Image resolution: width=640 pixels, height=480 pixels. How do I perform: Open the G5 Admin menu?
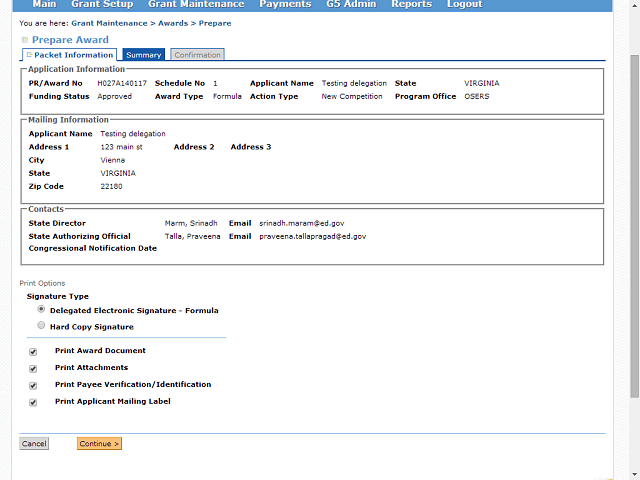coord(351,5)
